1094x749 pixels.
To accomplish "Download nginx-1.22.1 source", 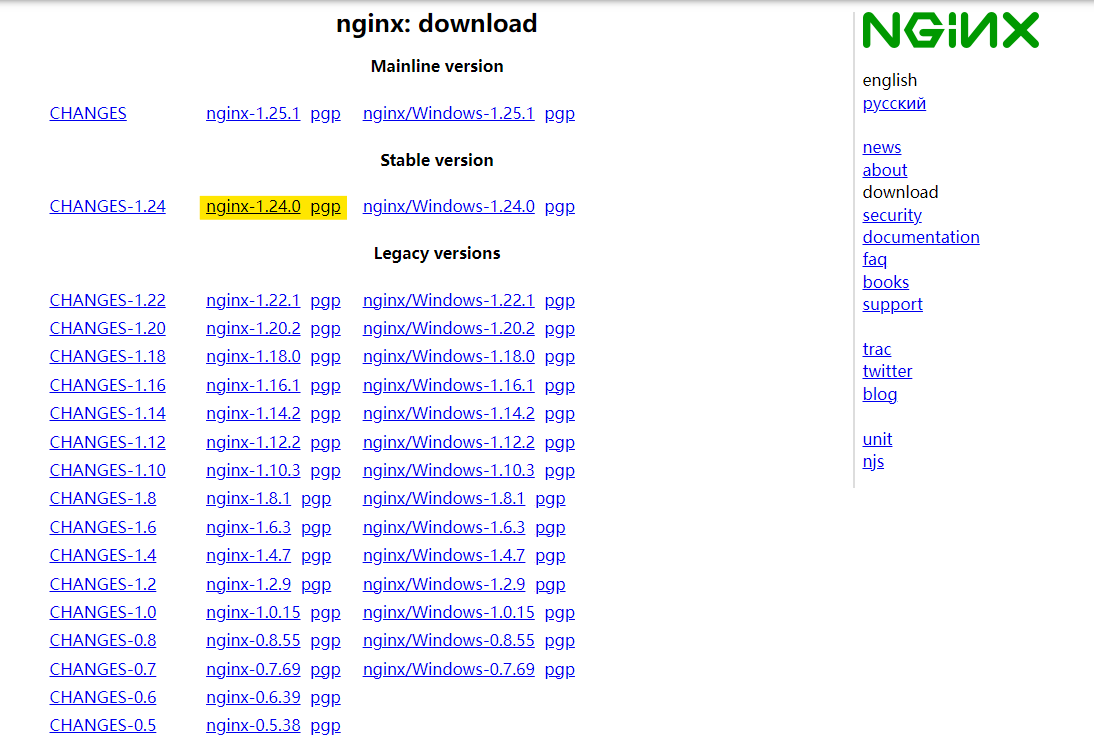I will click(x=253, y=300).
